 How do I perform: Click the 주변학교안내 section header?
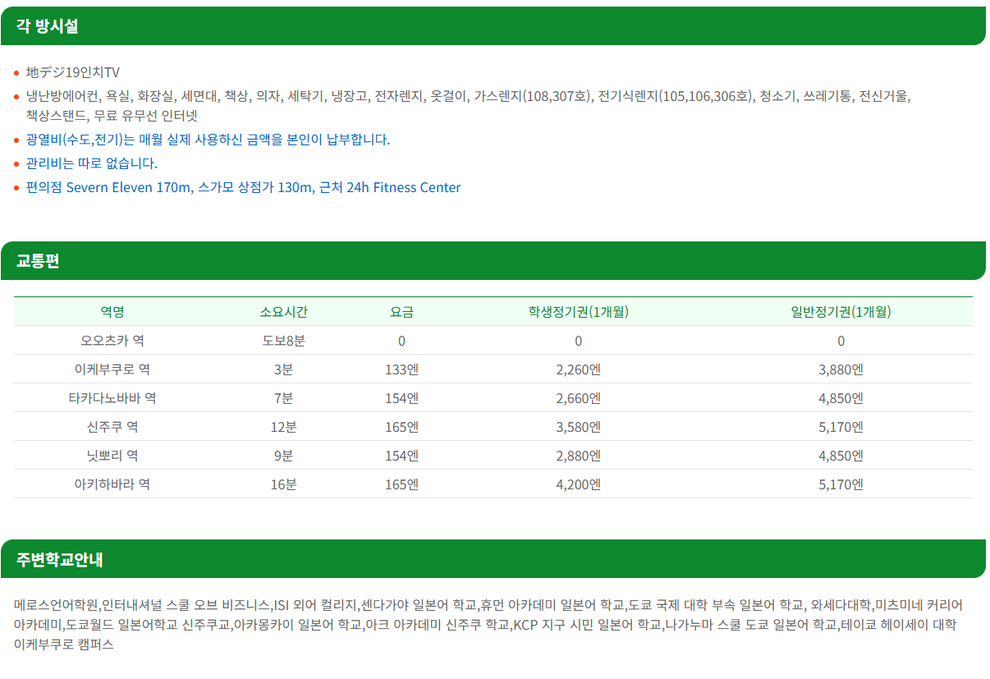pos(493,559)
